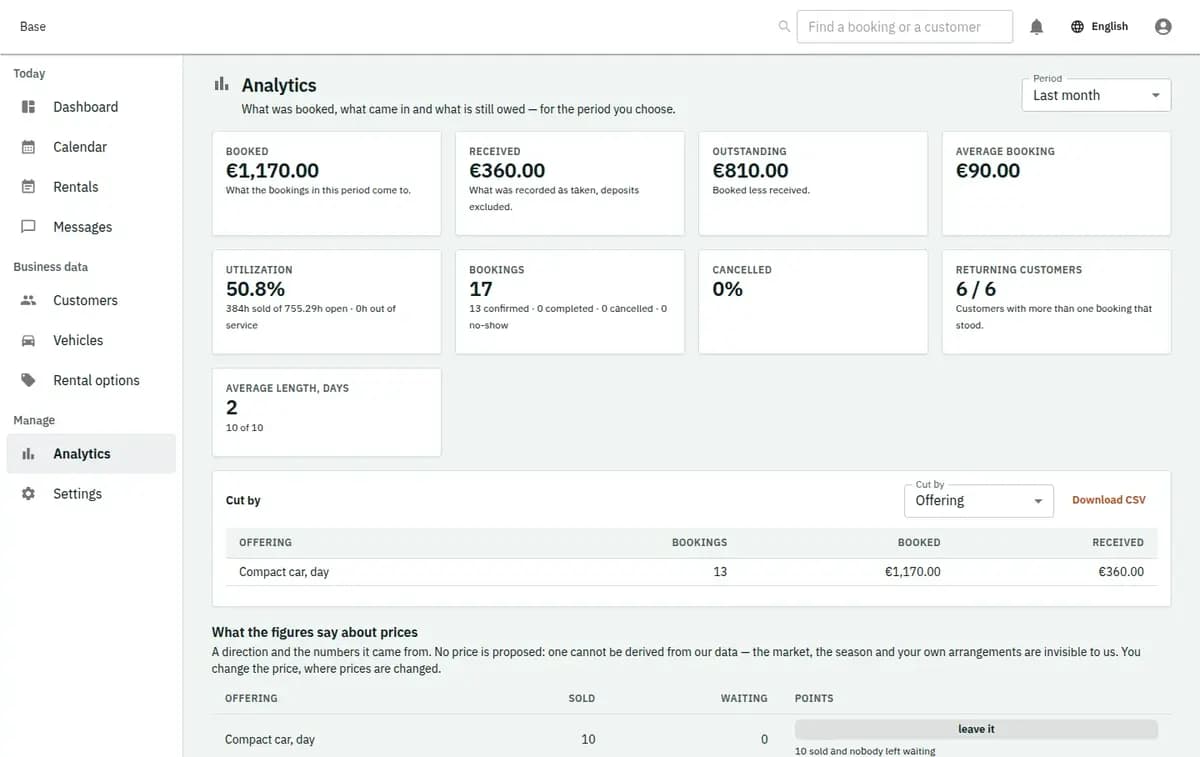The width and height of the screenshot is (1200, 757).
Task: Open the user account avatar menu
Action: (1163, 27)
